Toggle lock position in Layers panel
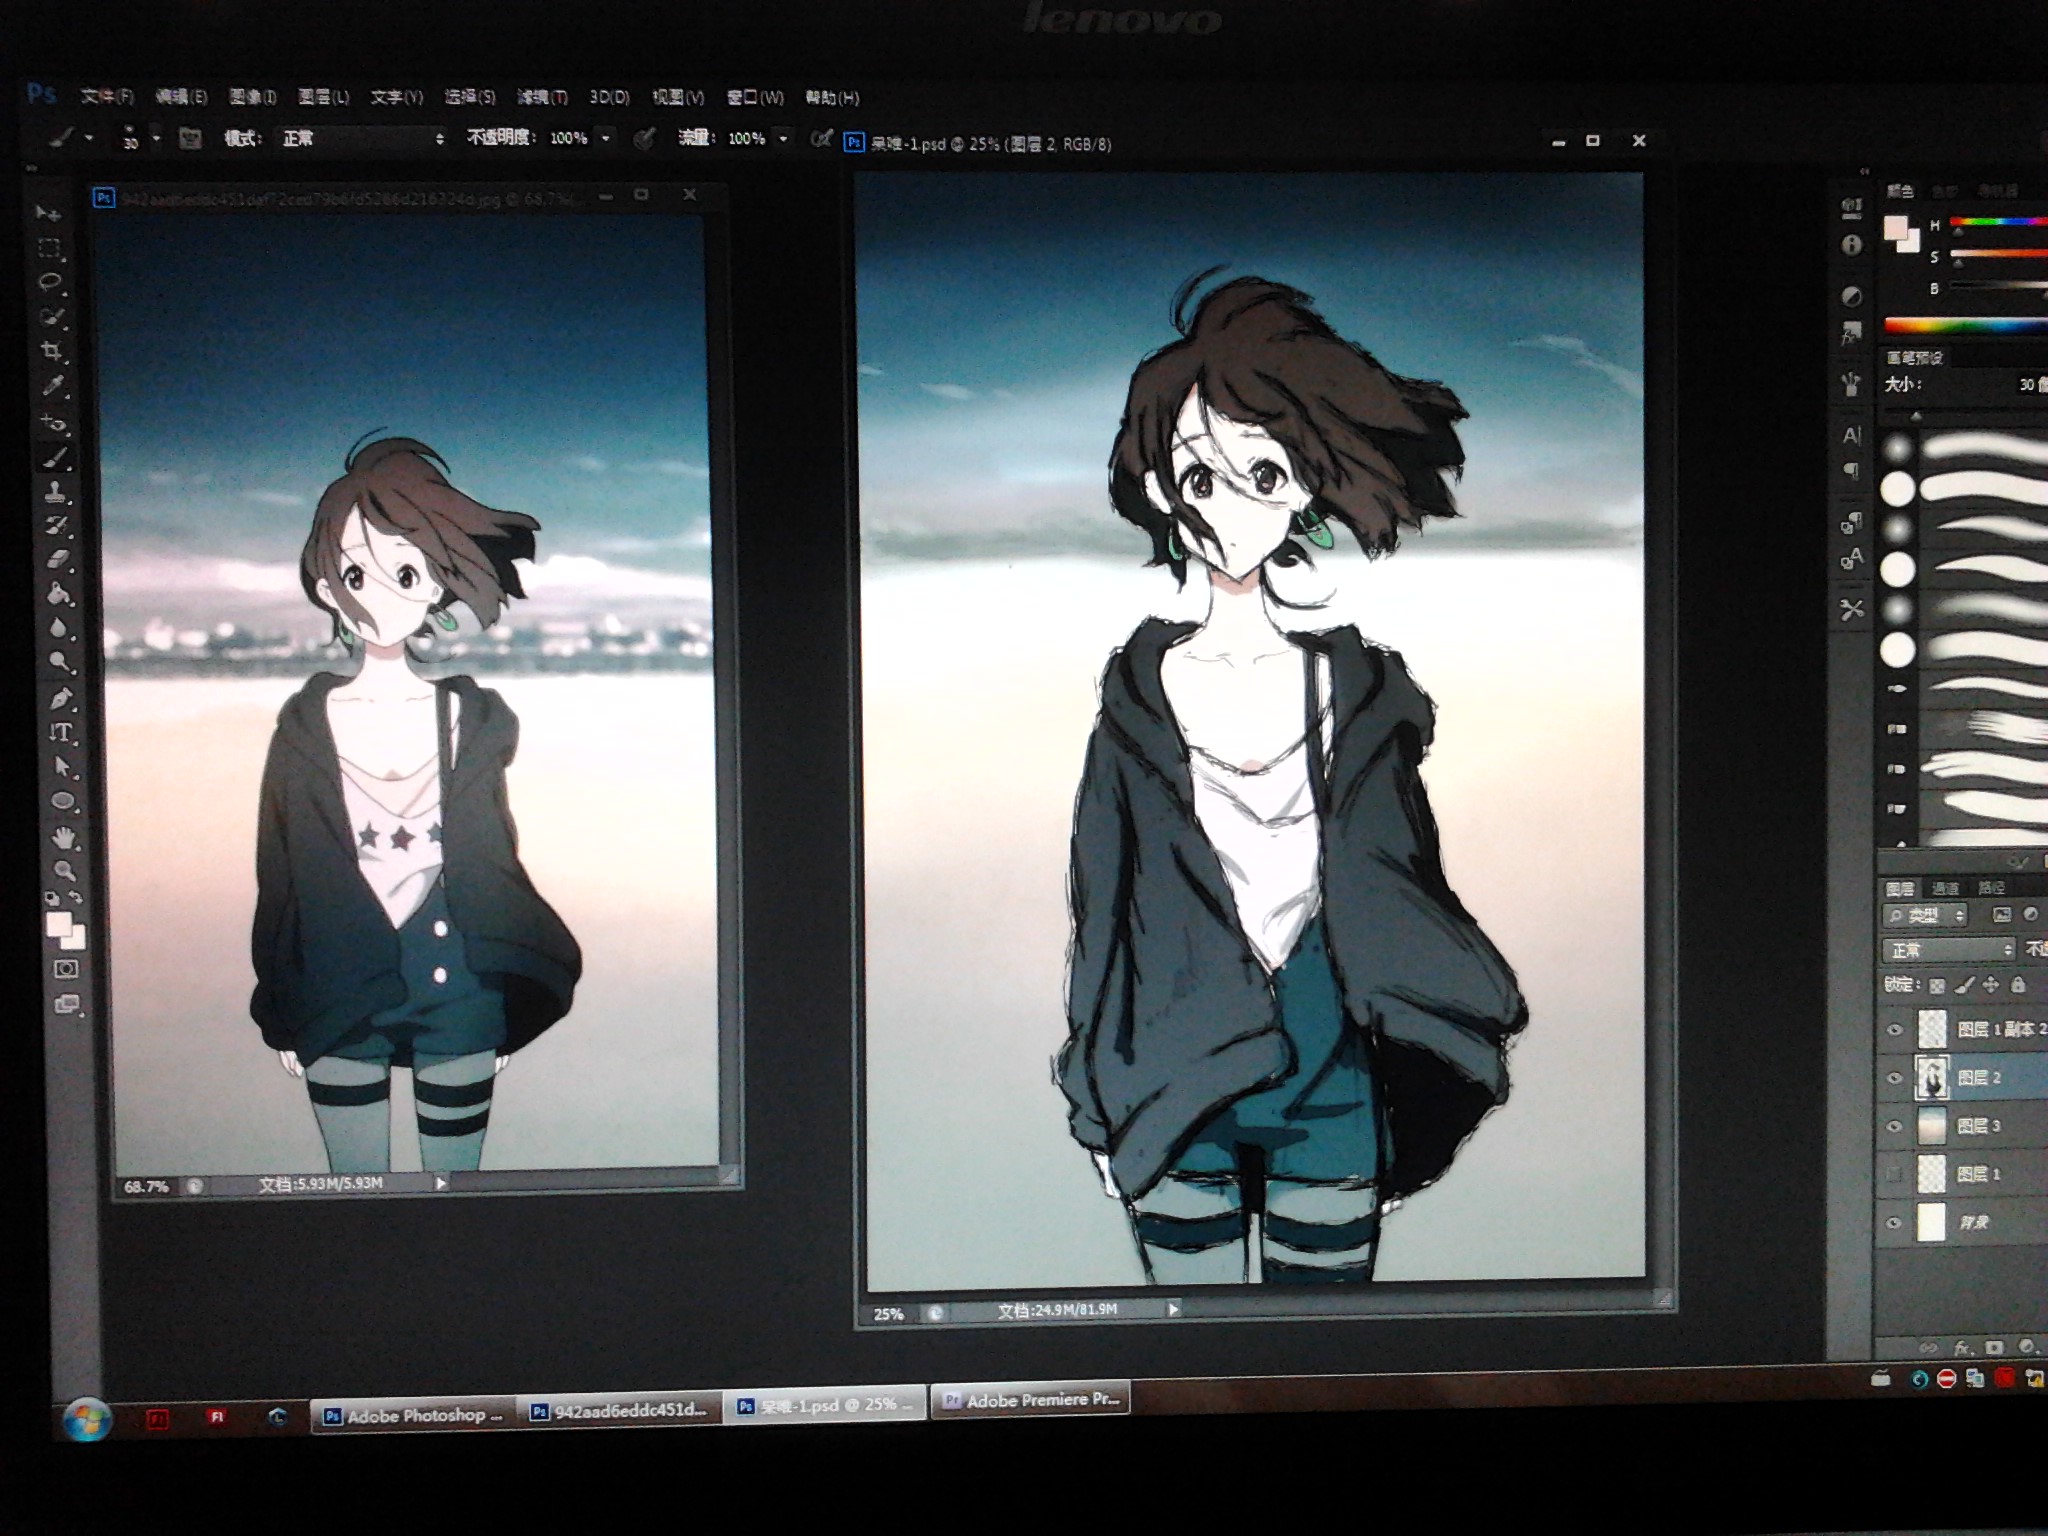Image resolution: width=2048 pixels, height=1536 pixels. tap(1990, 985)
